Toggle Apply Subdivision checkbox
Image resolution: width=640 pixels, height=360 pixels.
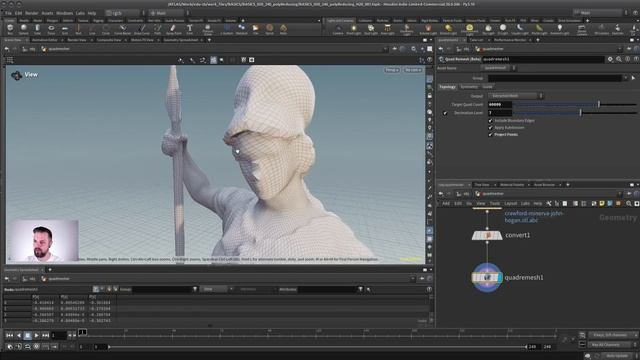490,128
